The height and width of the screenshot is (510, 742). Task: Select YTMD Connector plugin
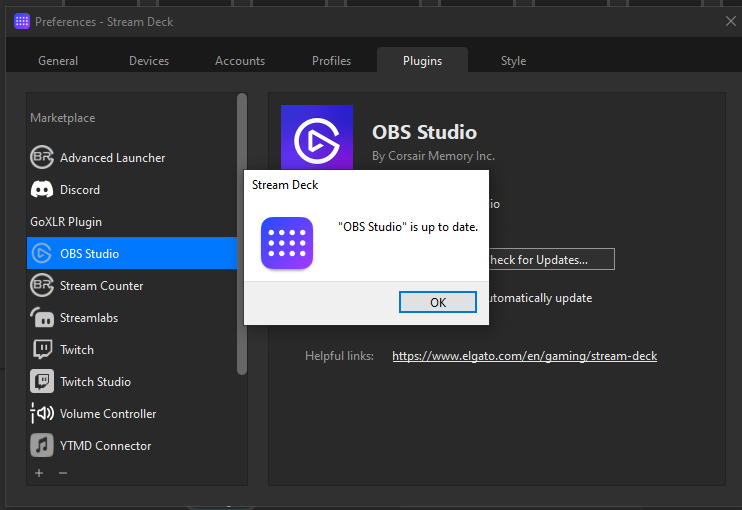(132, 445)
